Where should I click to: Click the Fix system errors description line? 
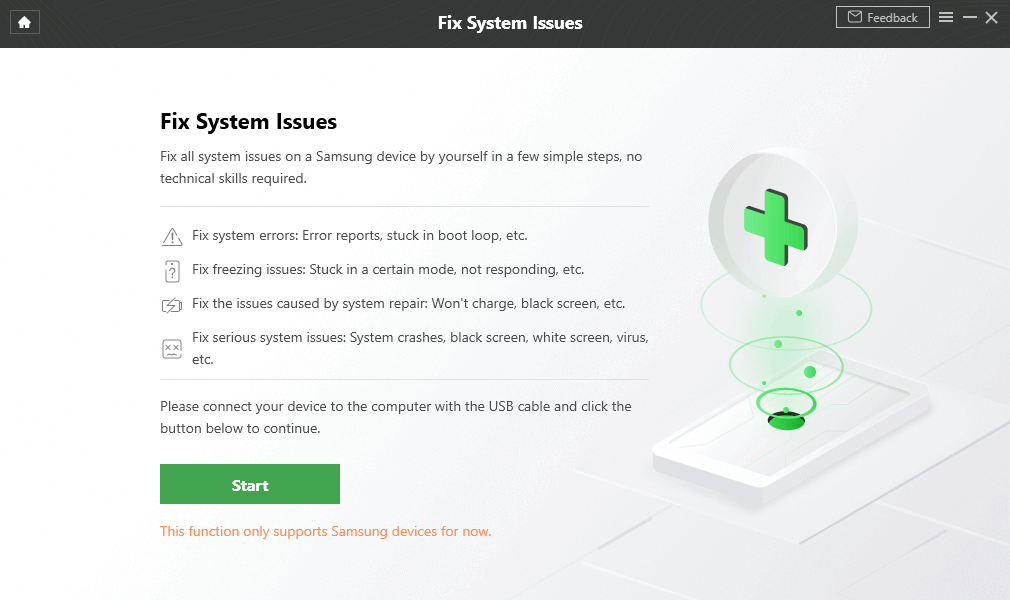pos(359,236)
